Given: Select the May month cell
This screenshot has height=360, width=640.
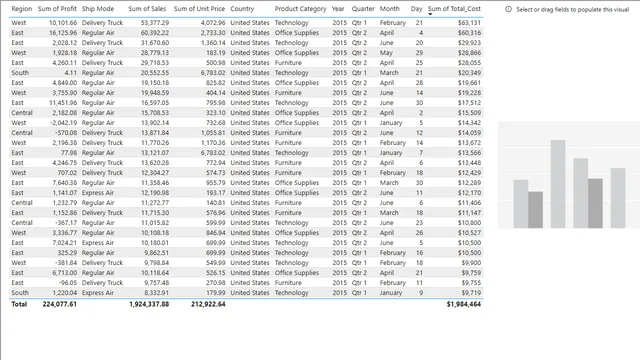Looking at the screenshot, I should (386, 53).
